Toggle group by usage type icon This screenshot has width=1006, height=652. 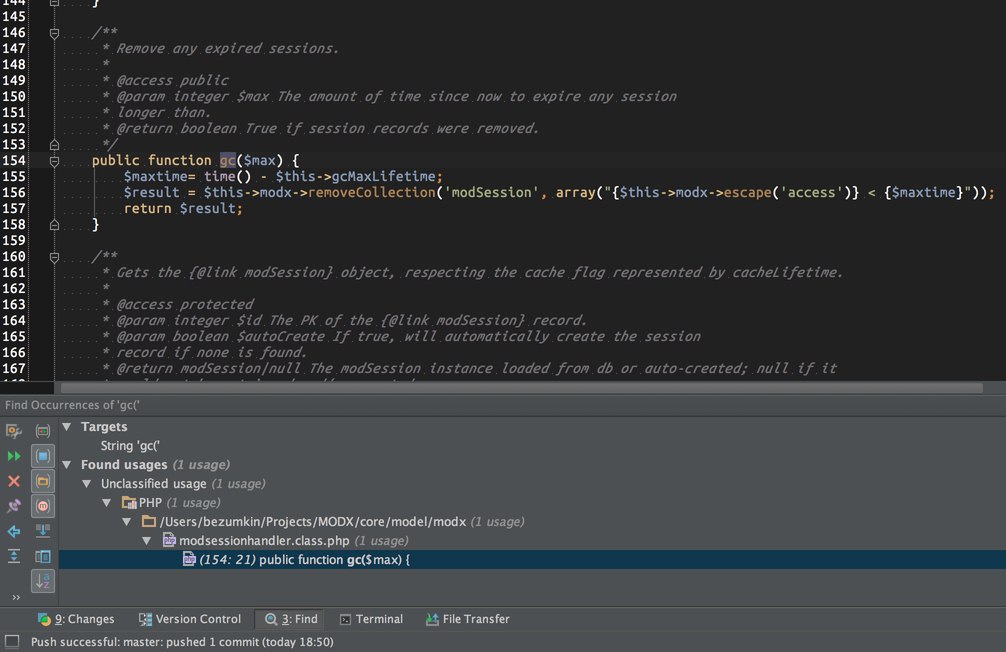pos(43,431)
